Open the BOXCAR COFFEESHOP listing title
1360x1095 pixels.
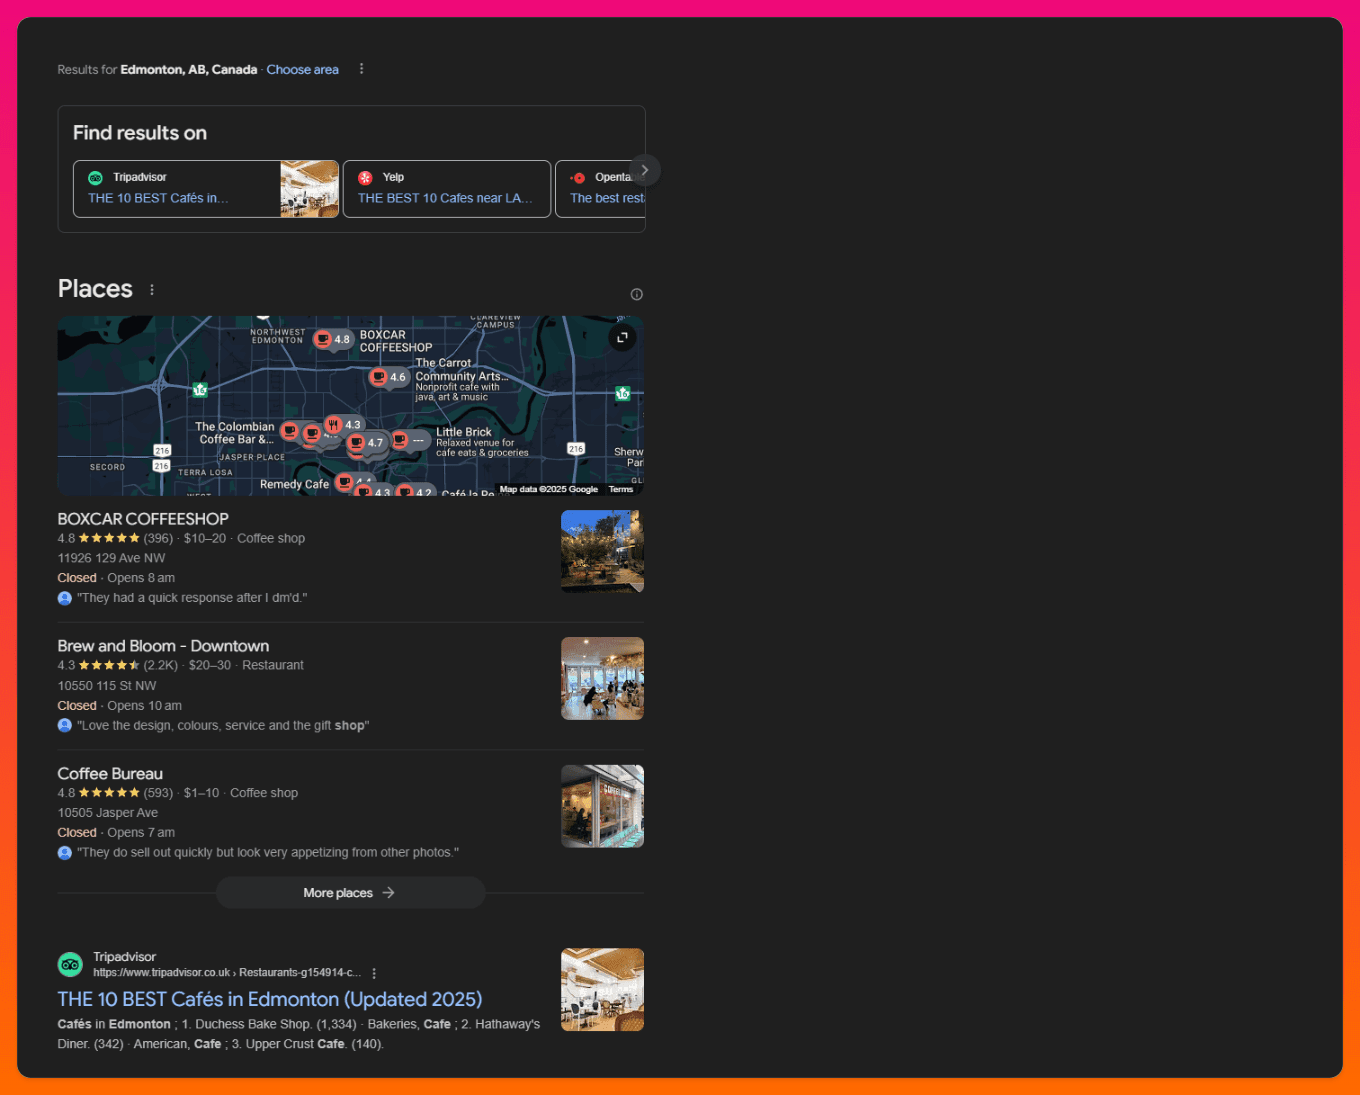click(x=143, y=519)
